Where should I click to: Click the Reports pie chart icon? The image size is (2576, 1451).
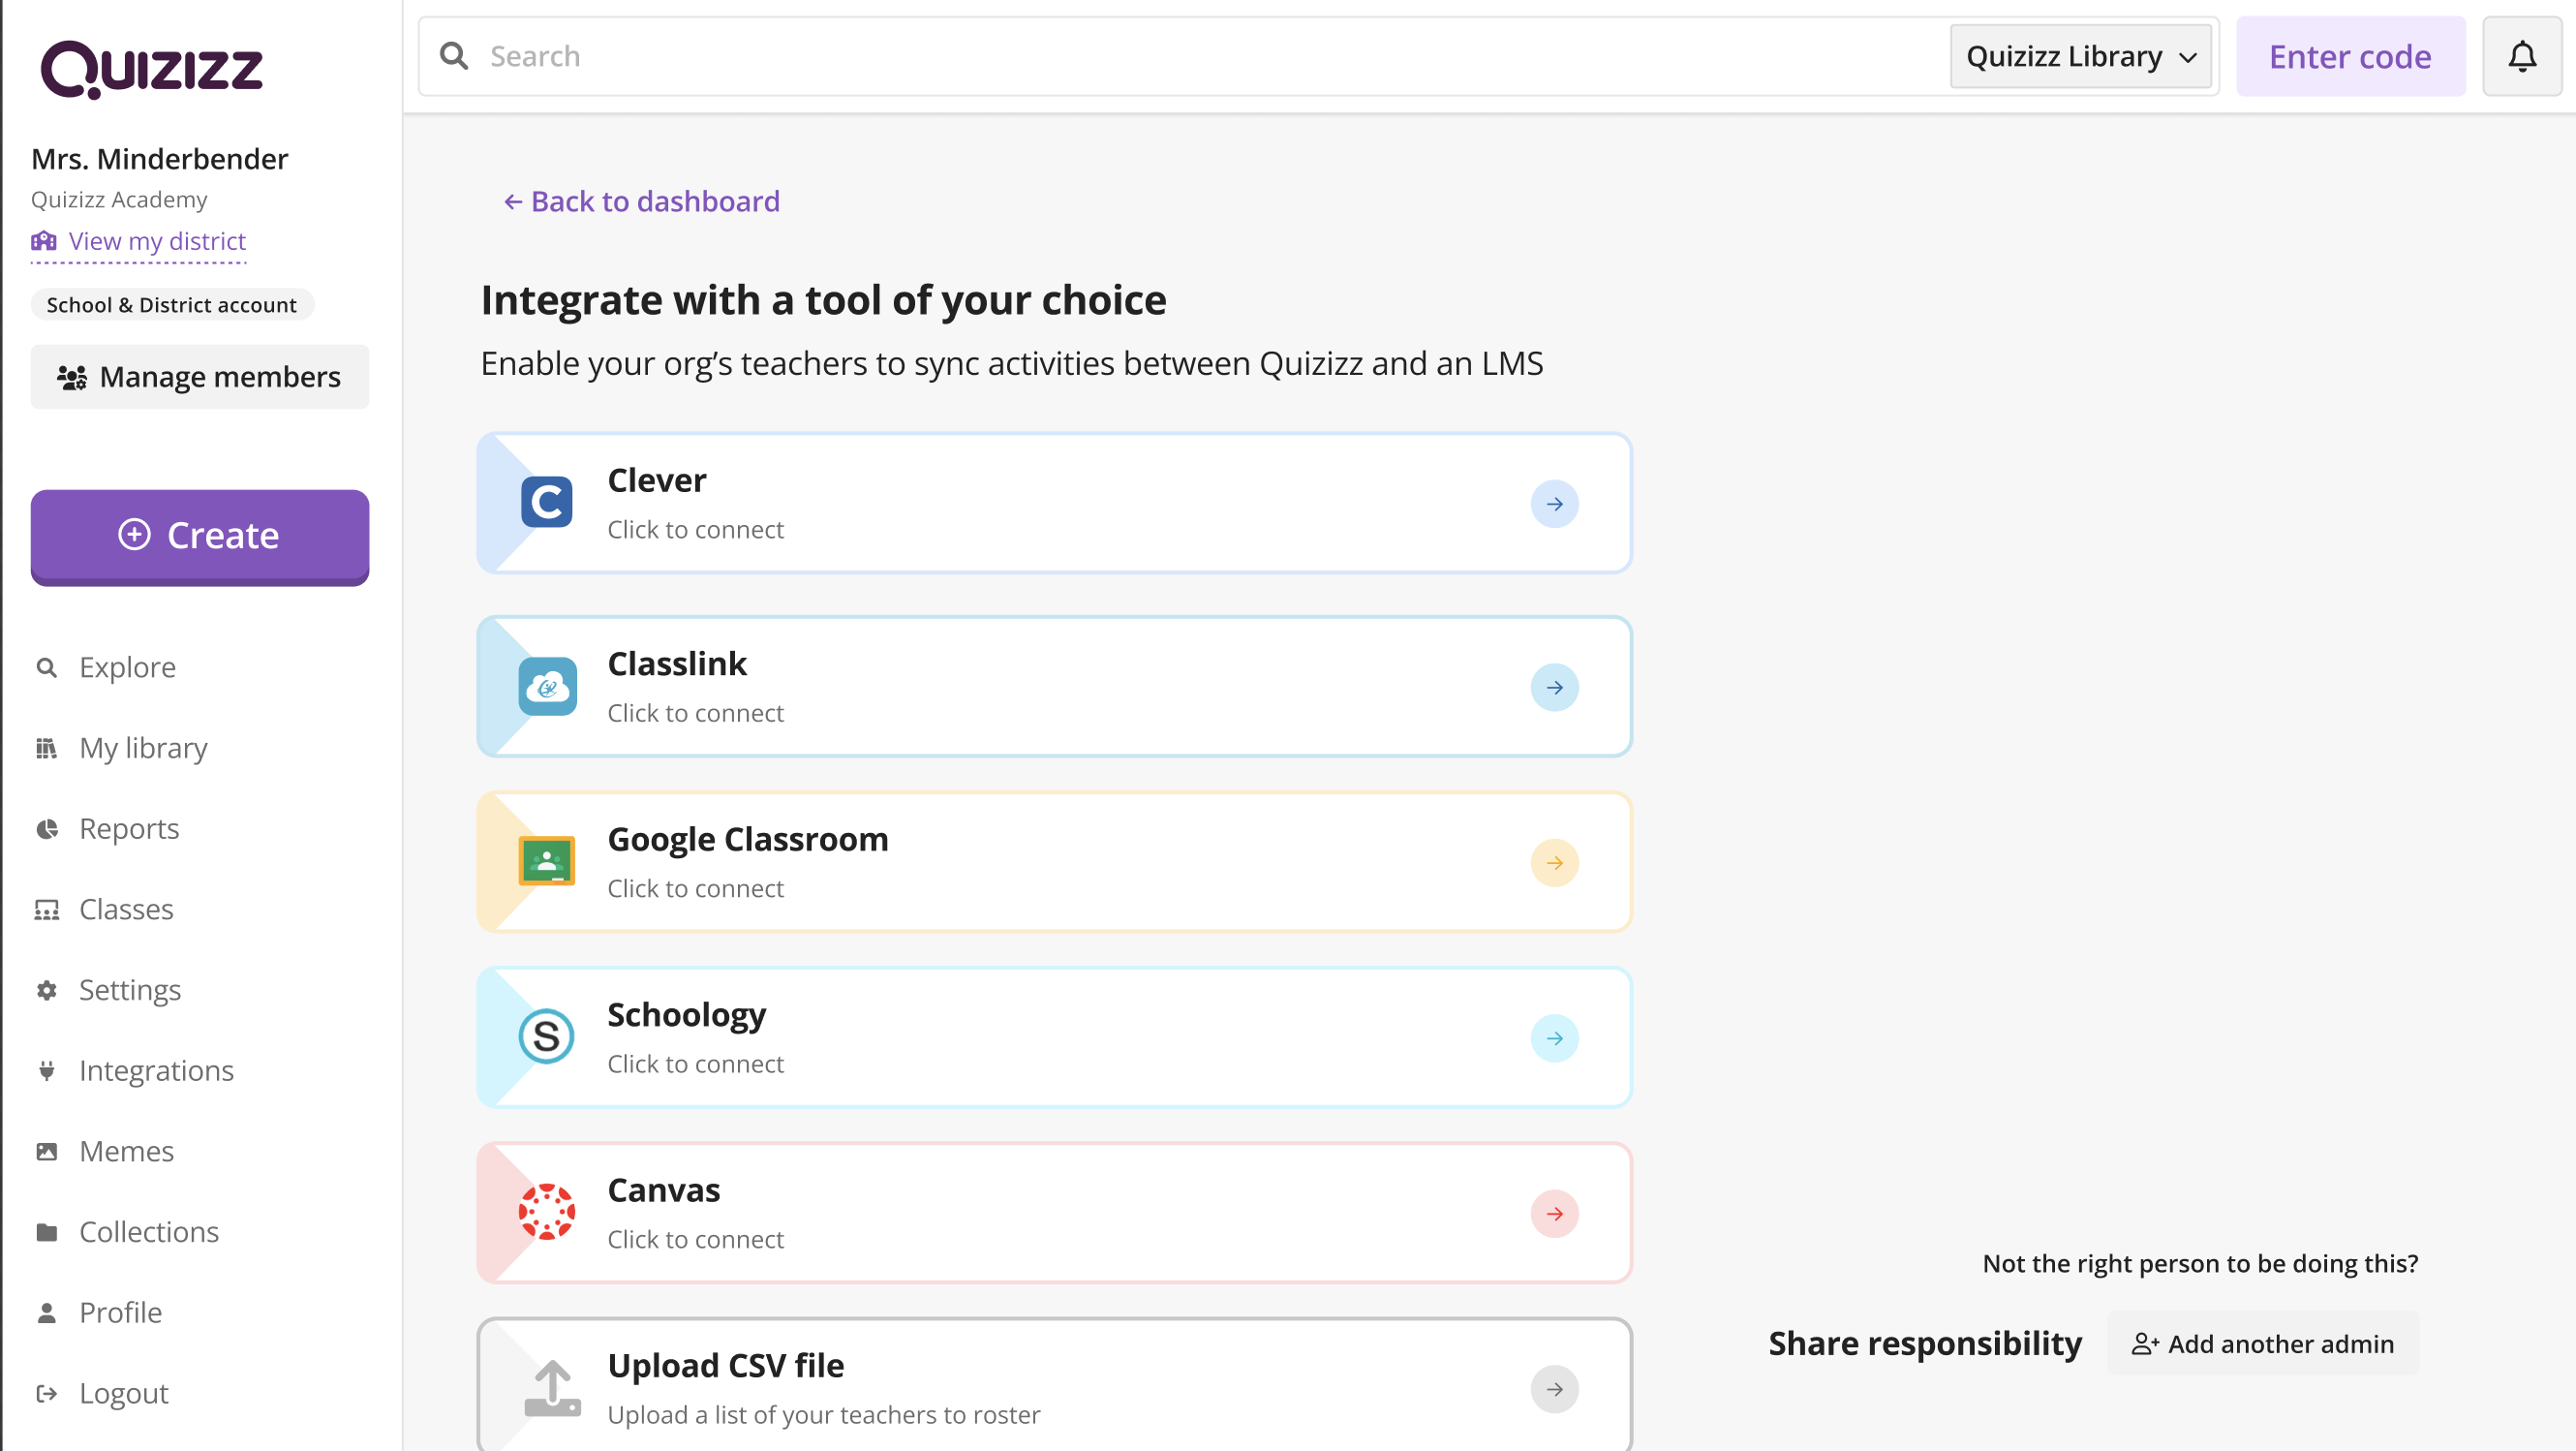(46, 829)
